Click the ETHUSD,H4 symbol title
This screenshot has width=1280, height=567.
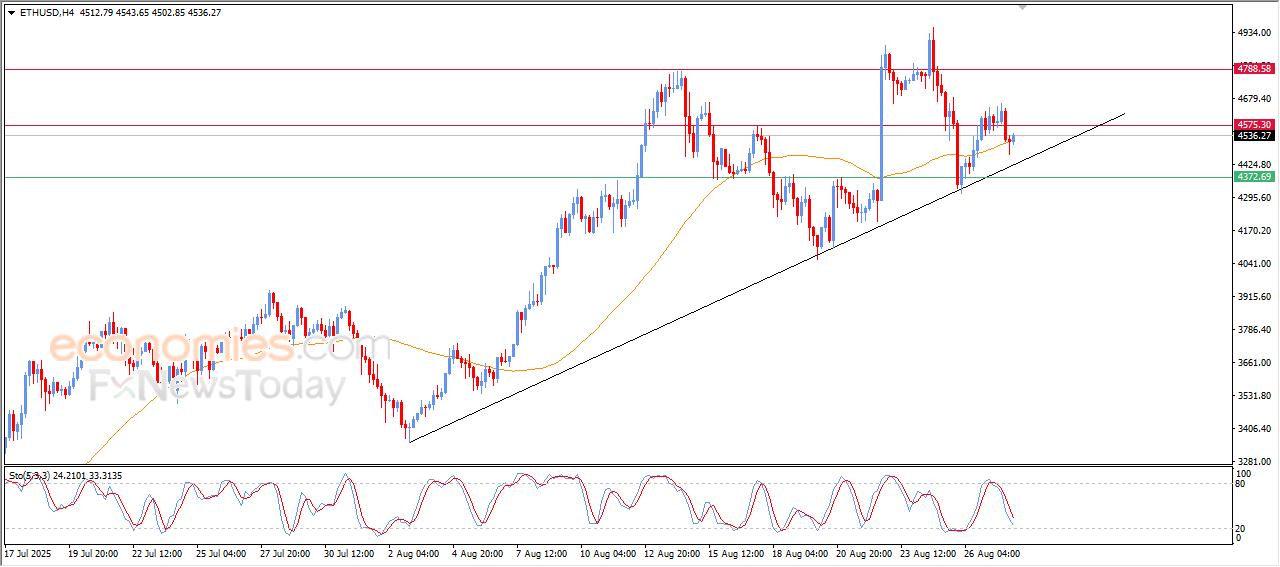46,13
